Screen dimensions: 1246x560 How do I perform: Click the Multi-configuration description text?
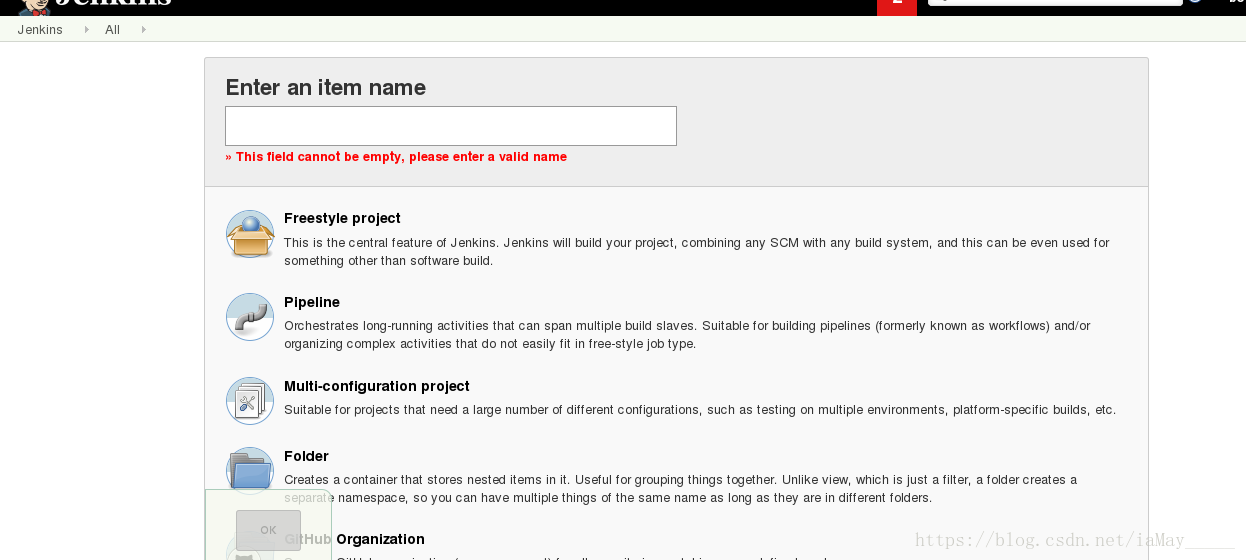click(x=700, y=410)
